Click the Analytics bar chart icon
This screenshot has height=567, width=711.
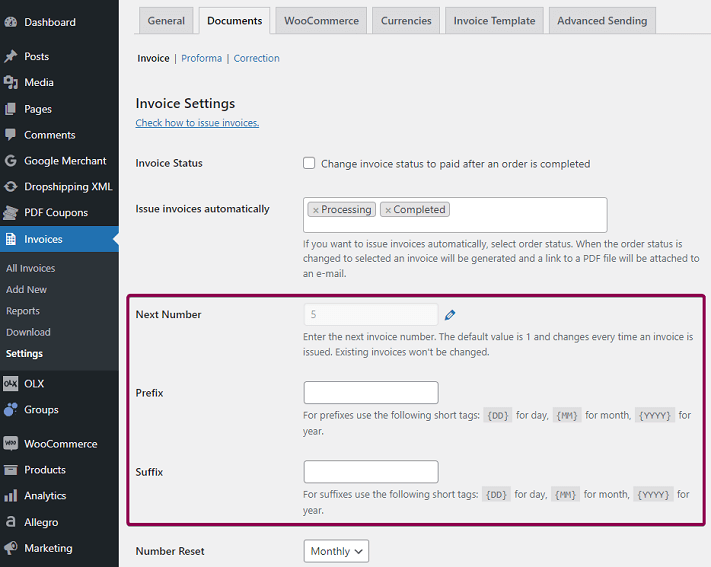[11, 496]
